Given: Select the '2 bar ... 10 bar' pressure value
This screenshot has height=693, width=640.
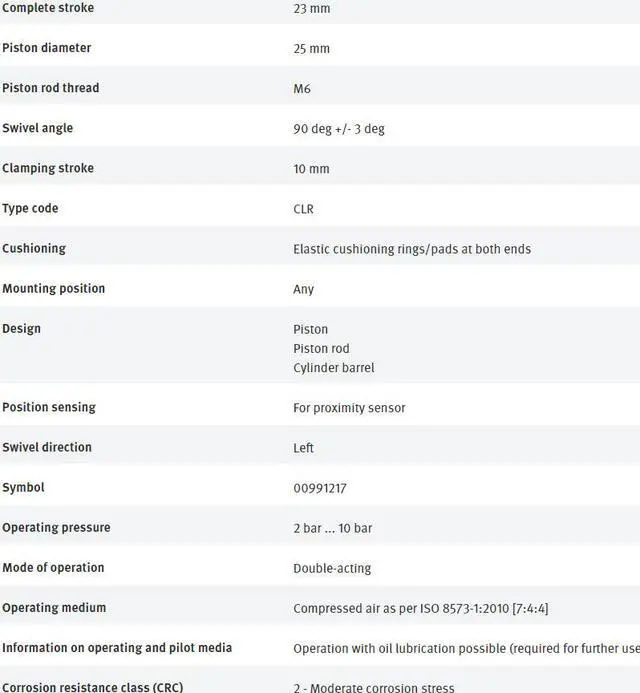Looking at the screenshot, I should pos(332,528).
